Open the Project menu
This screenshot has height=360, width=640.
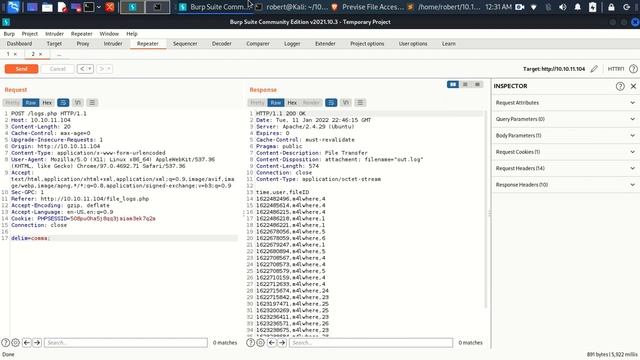coord(29,34)
